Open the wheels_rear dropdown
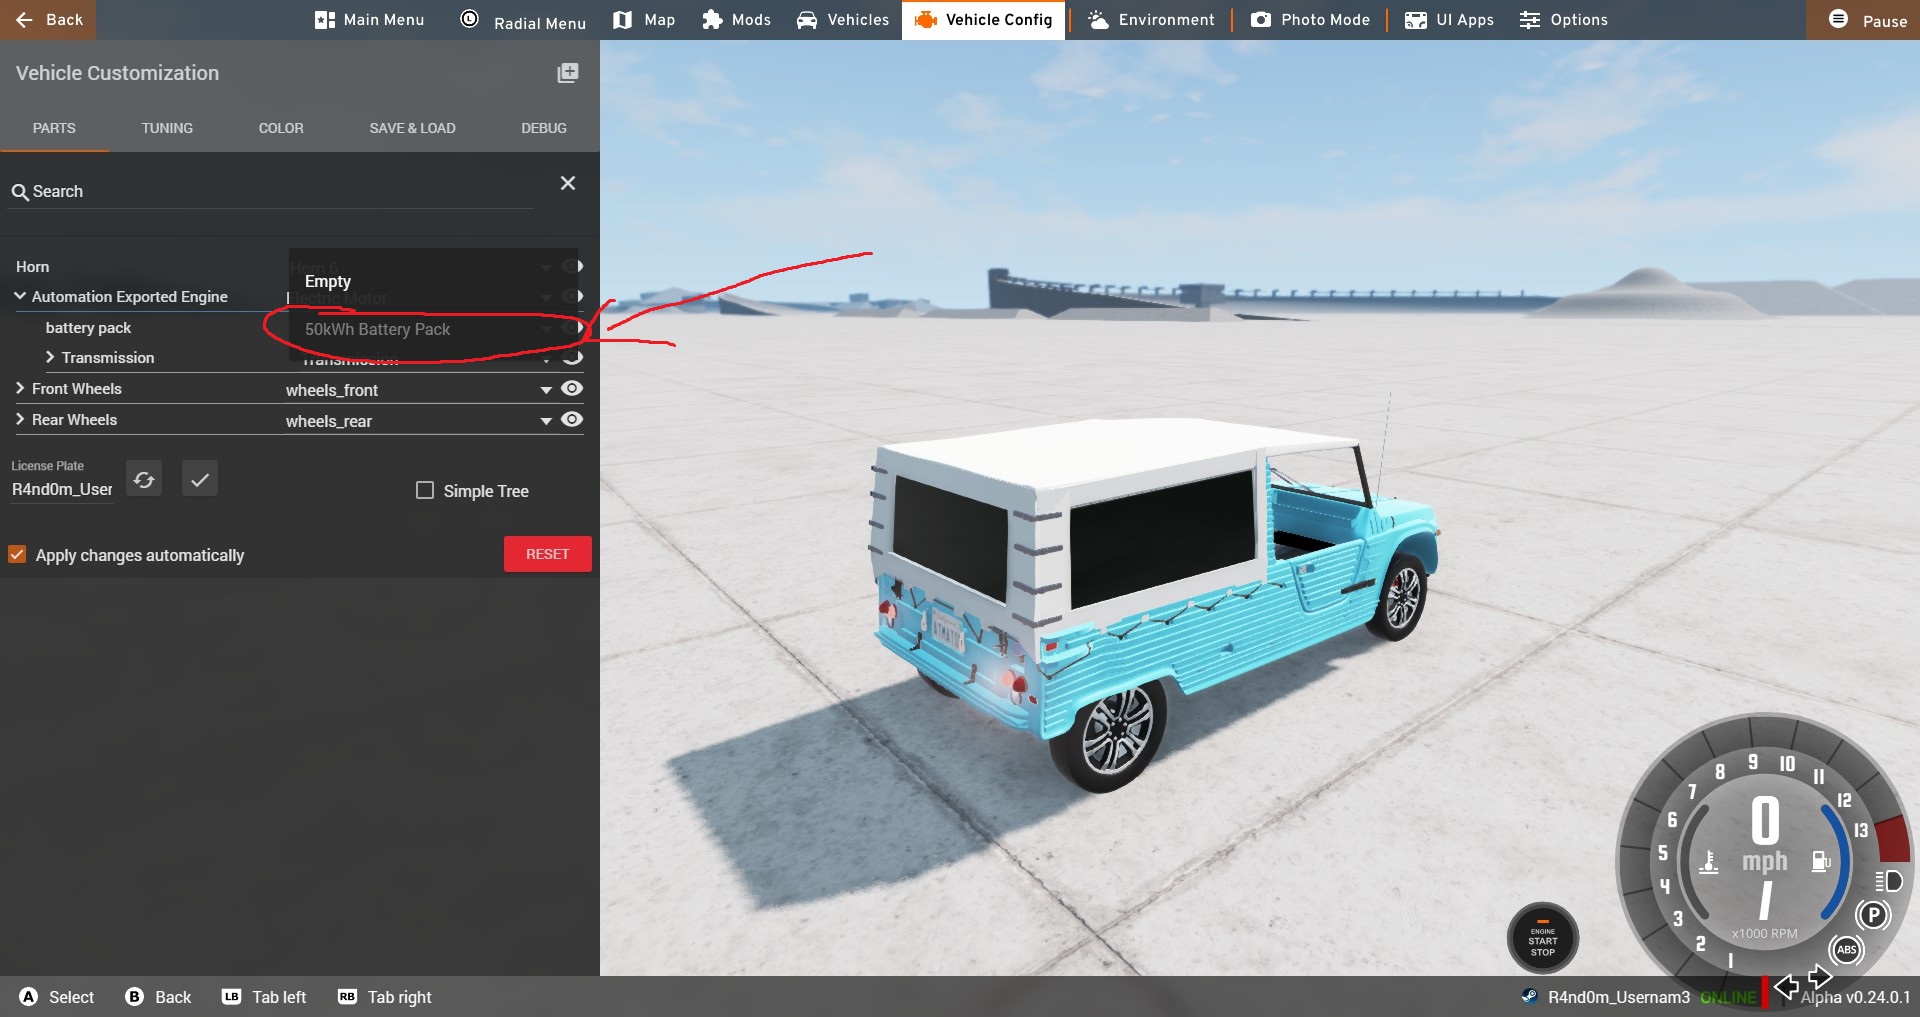Screen dimensions: 1920x1017 (x=418, y=421)
